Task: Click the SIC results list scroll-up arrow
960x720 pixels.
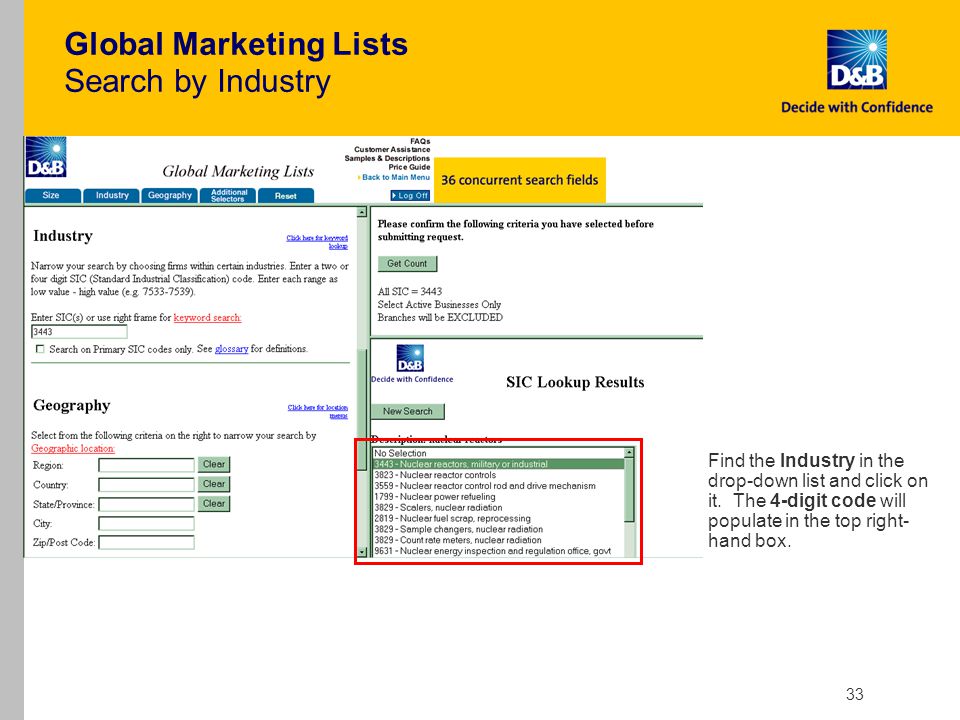Action: [x=629, y=452]
